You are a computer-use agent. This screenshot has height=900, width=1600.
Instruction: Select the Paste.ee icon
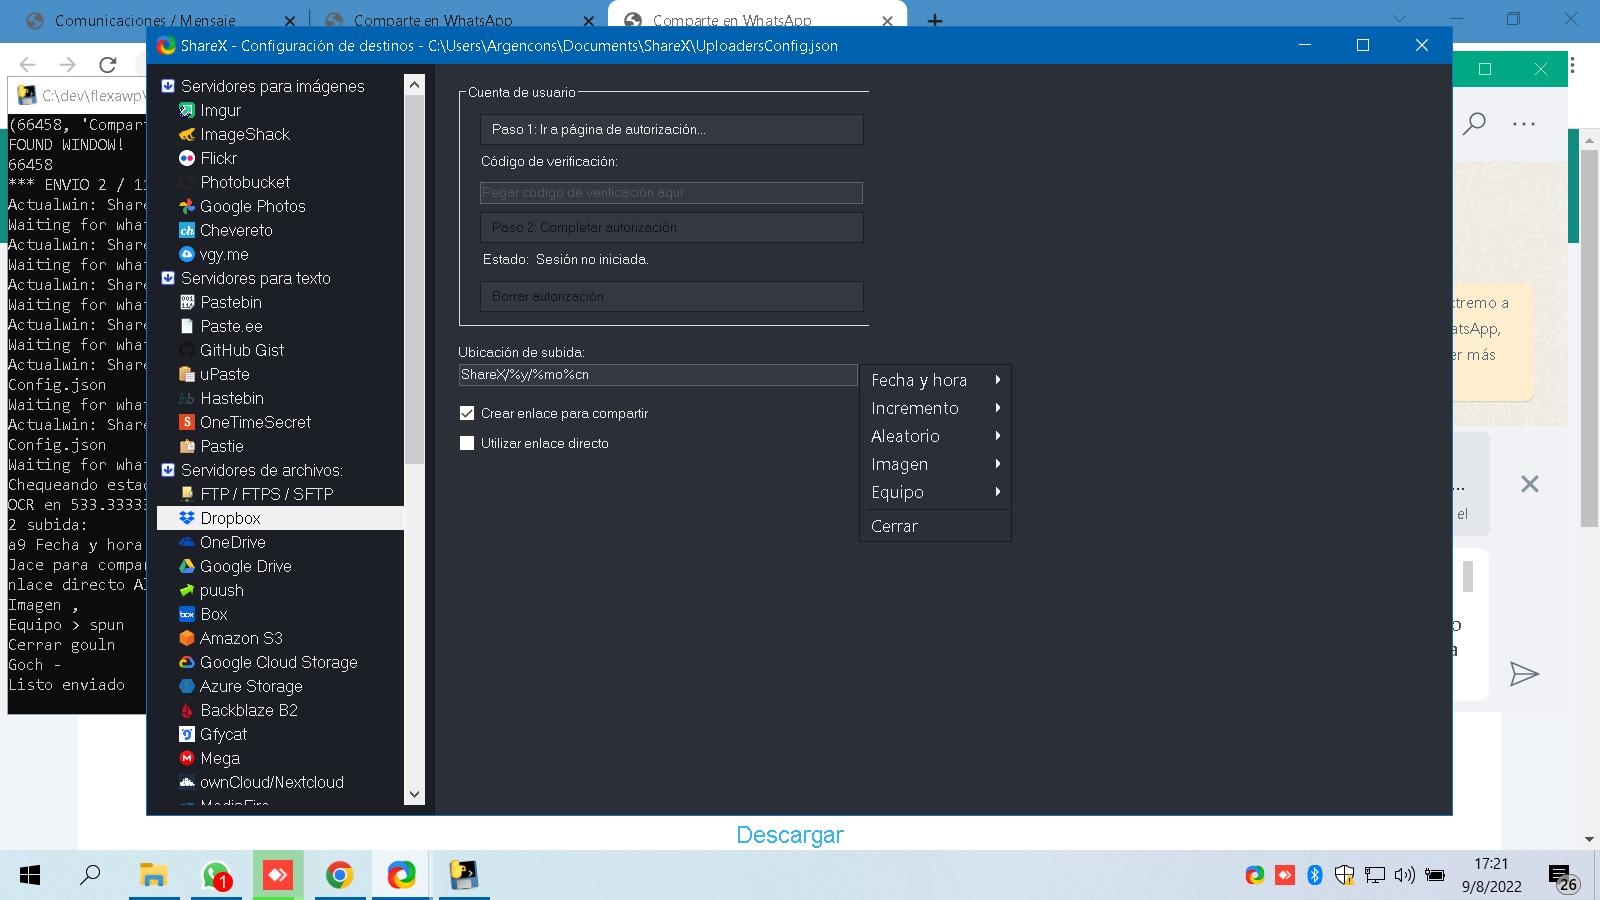coord(186,326)
